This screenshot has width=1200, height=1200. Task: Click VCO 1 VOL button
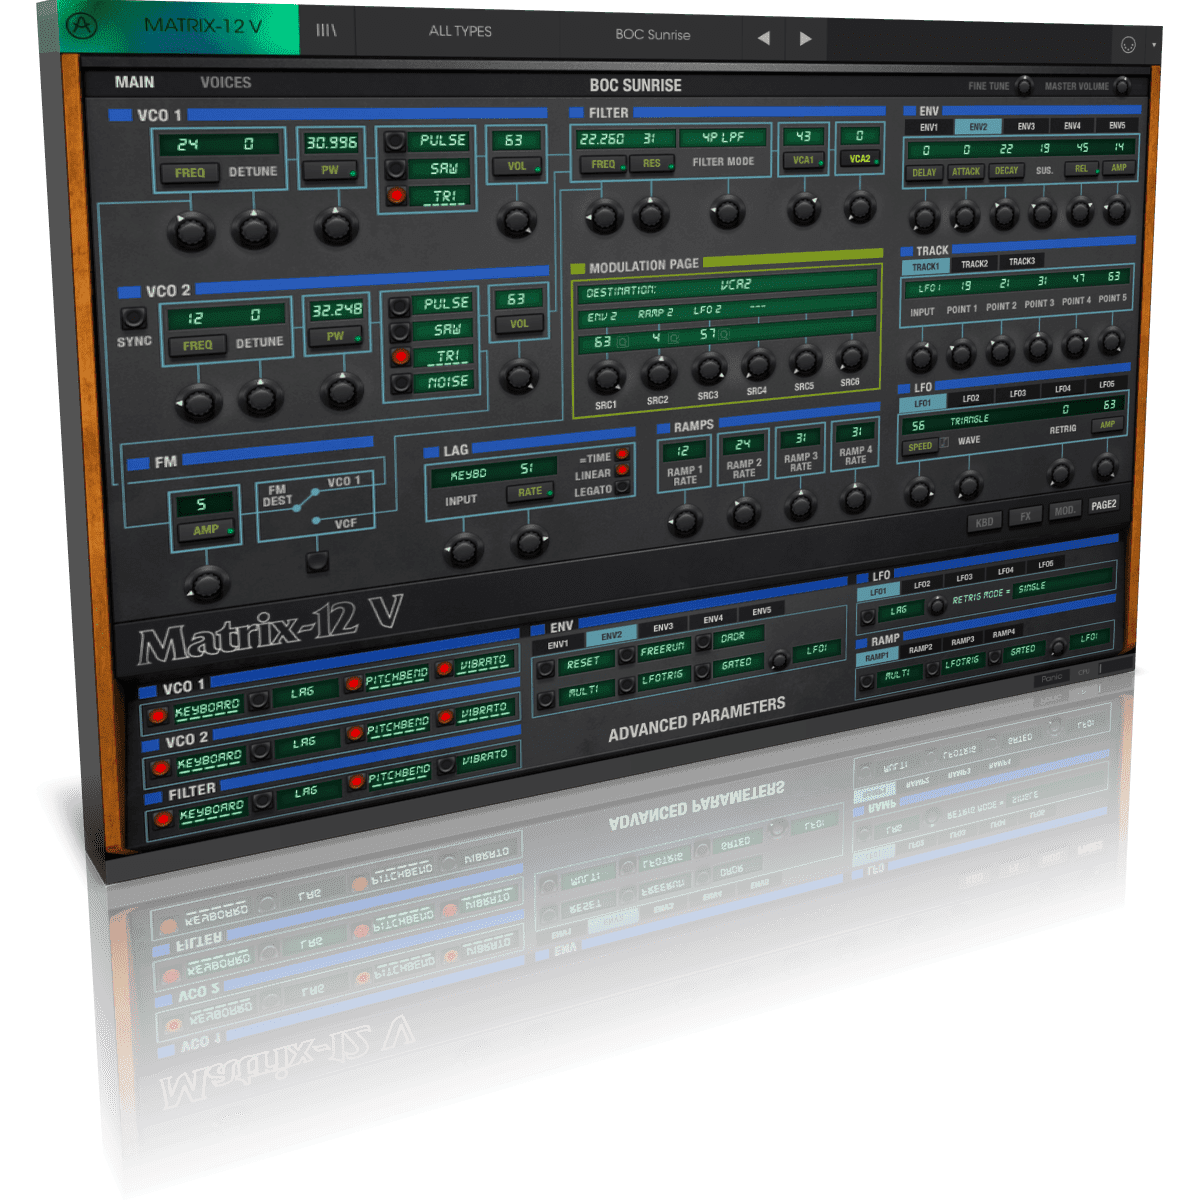coord(517,166)
